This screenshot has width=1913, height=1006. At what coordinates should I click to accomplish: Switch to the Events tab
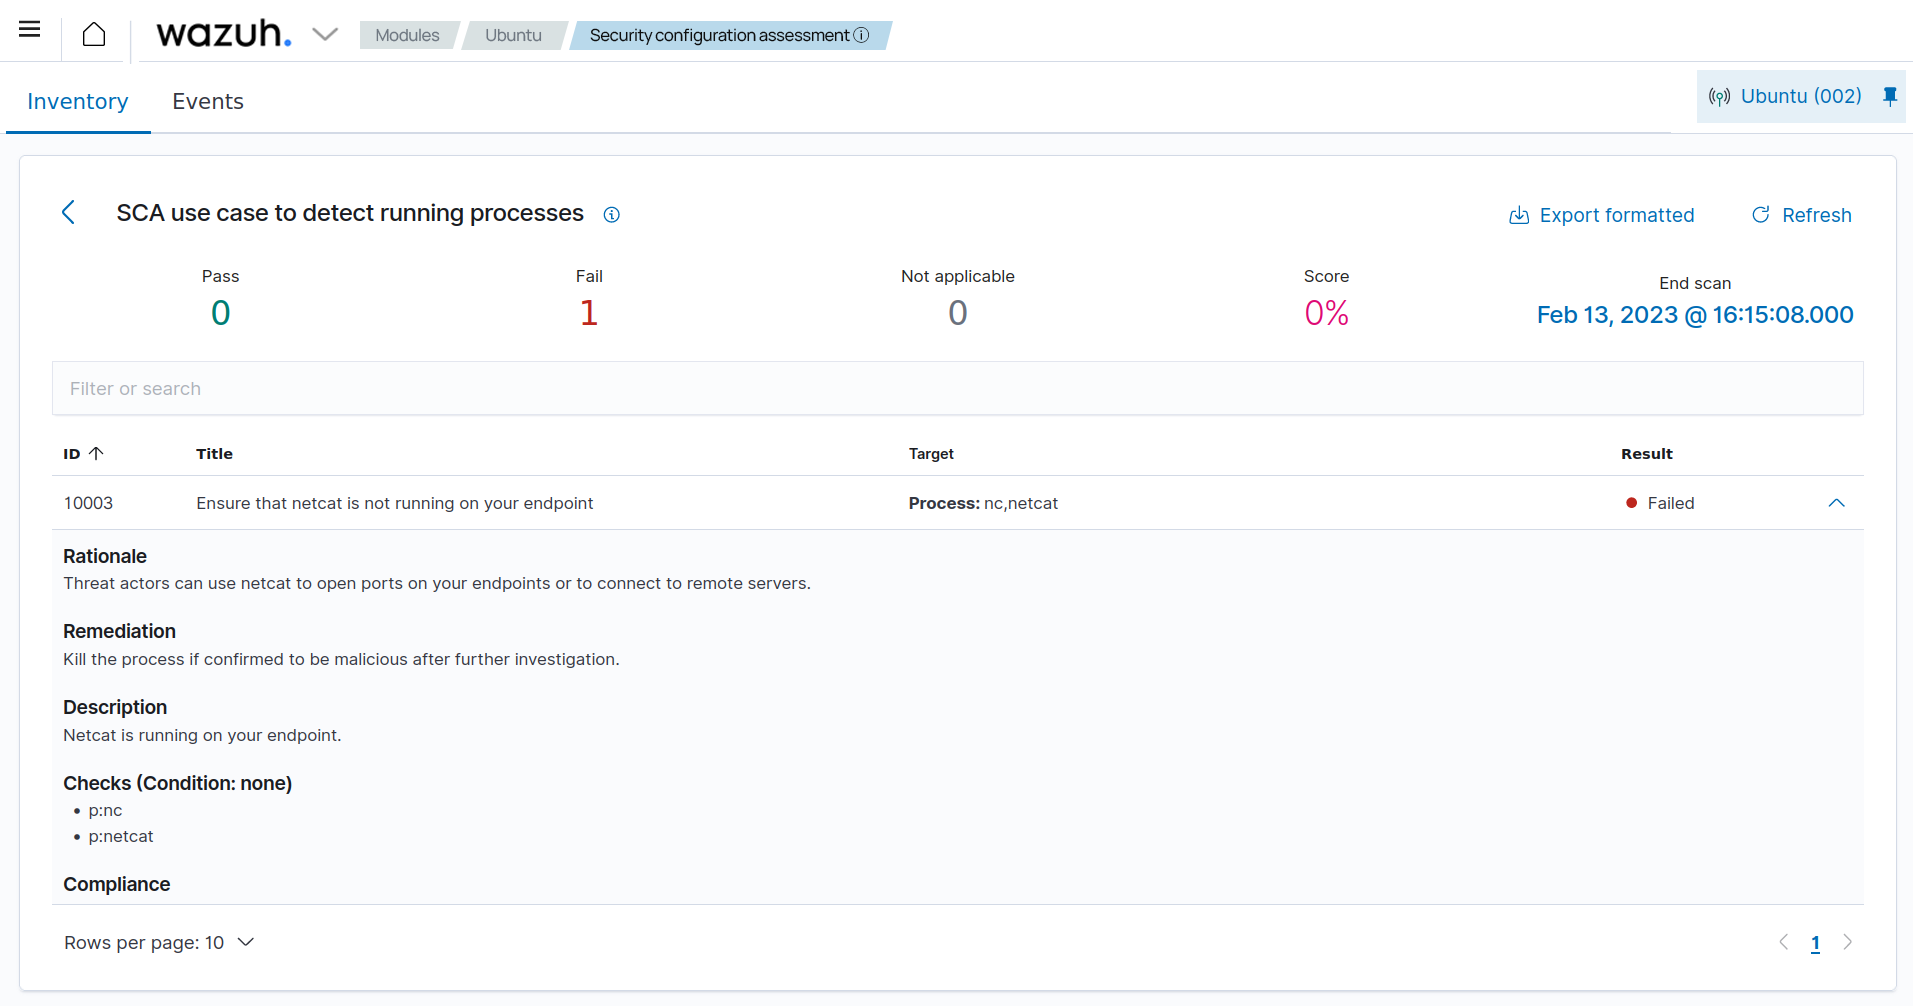click(x=208, y=101)
